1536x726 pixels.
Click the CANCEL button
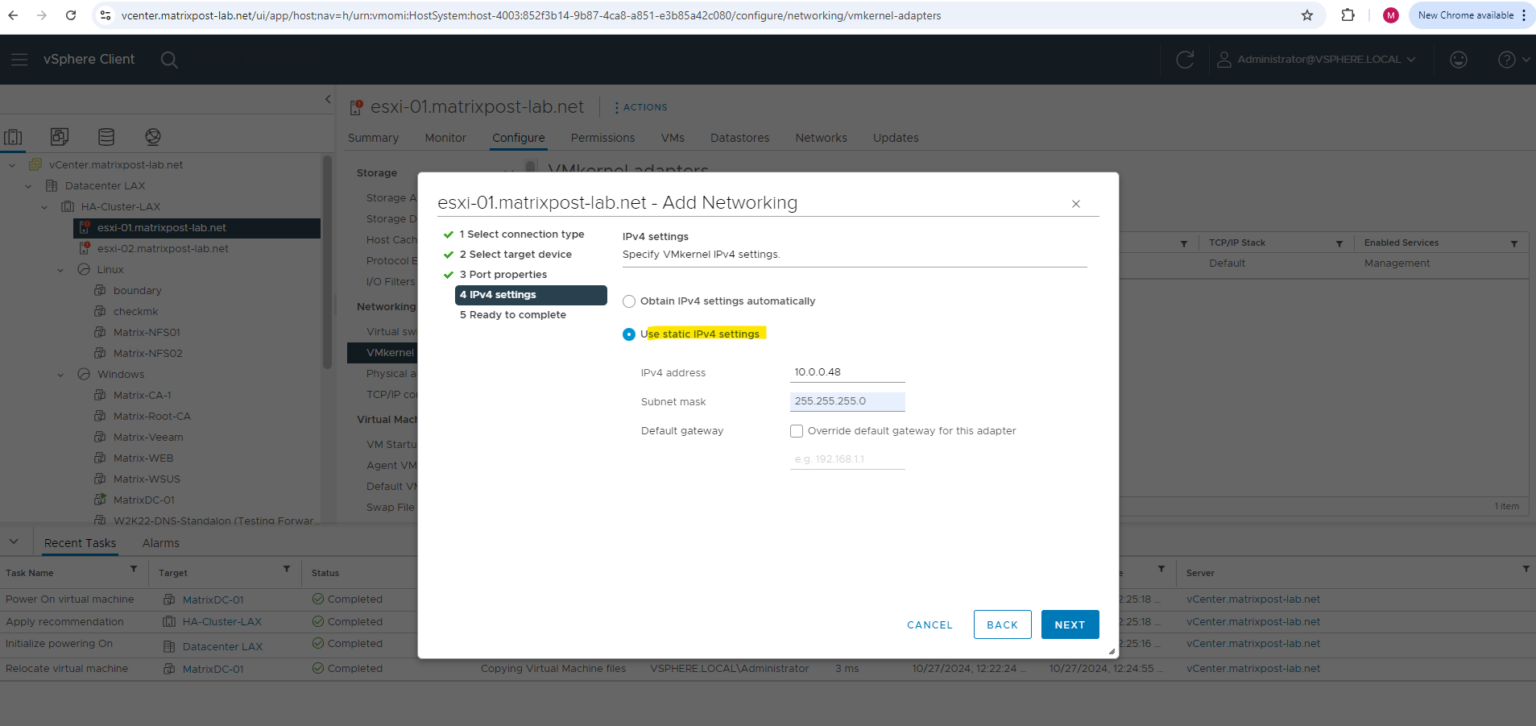(929, 624)
